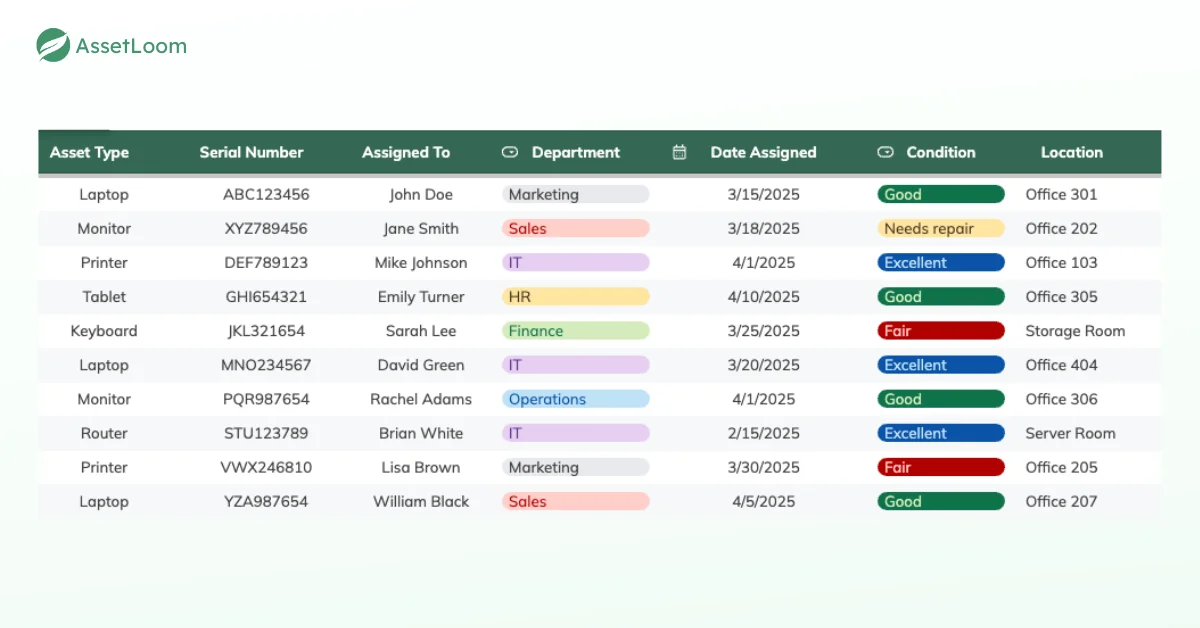Open the Marketing department tag for John Doe

[x=576, y=195]
